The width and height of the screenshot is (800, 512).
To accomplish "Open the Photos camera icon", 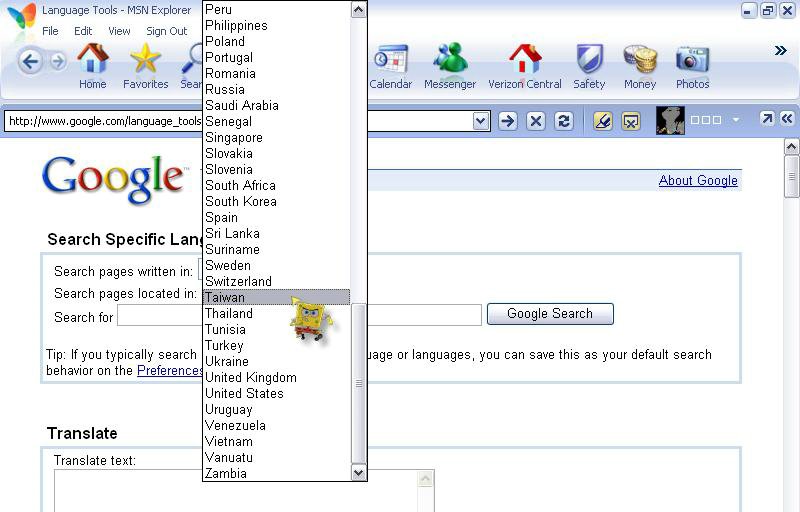I will click(692, 66).
